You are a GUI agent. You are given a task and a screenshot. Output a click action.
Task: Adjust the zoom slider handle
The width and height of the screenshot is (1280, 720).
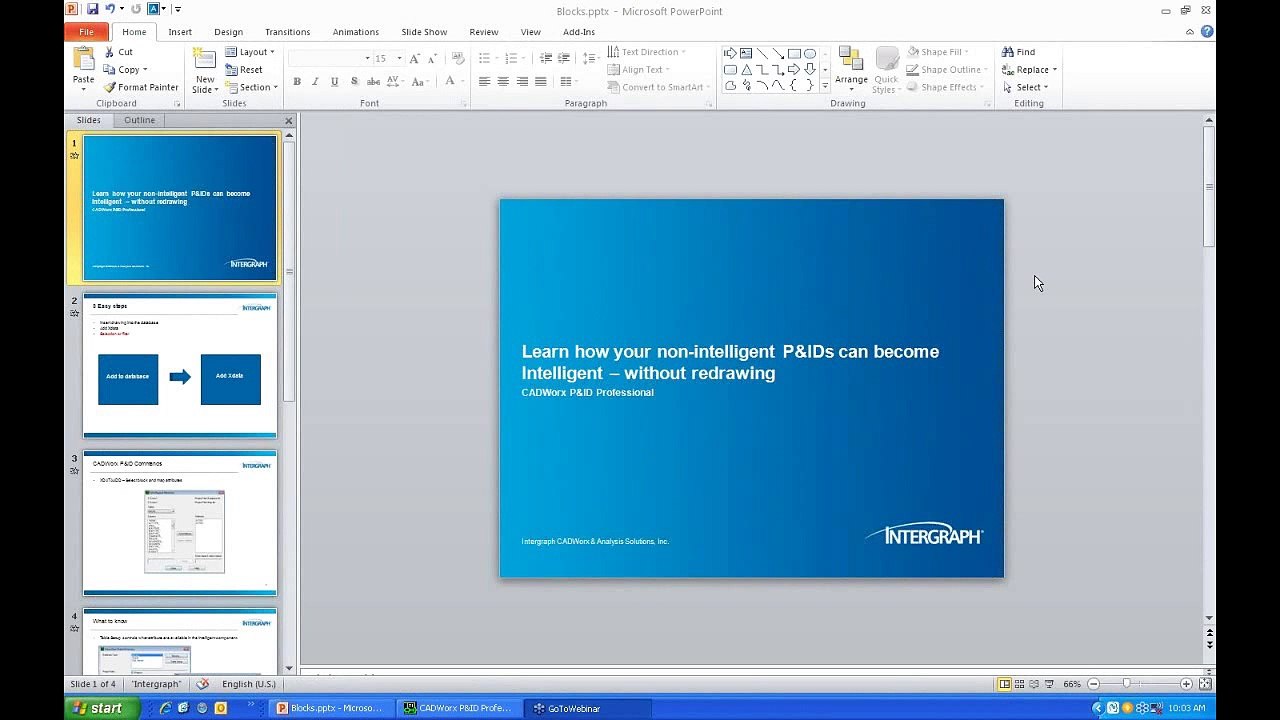point(1127,684)
